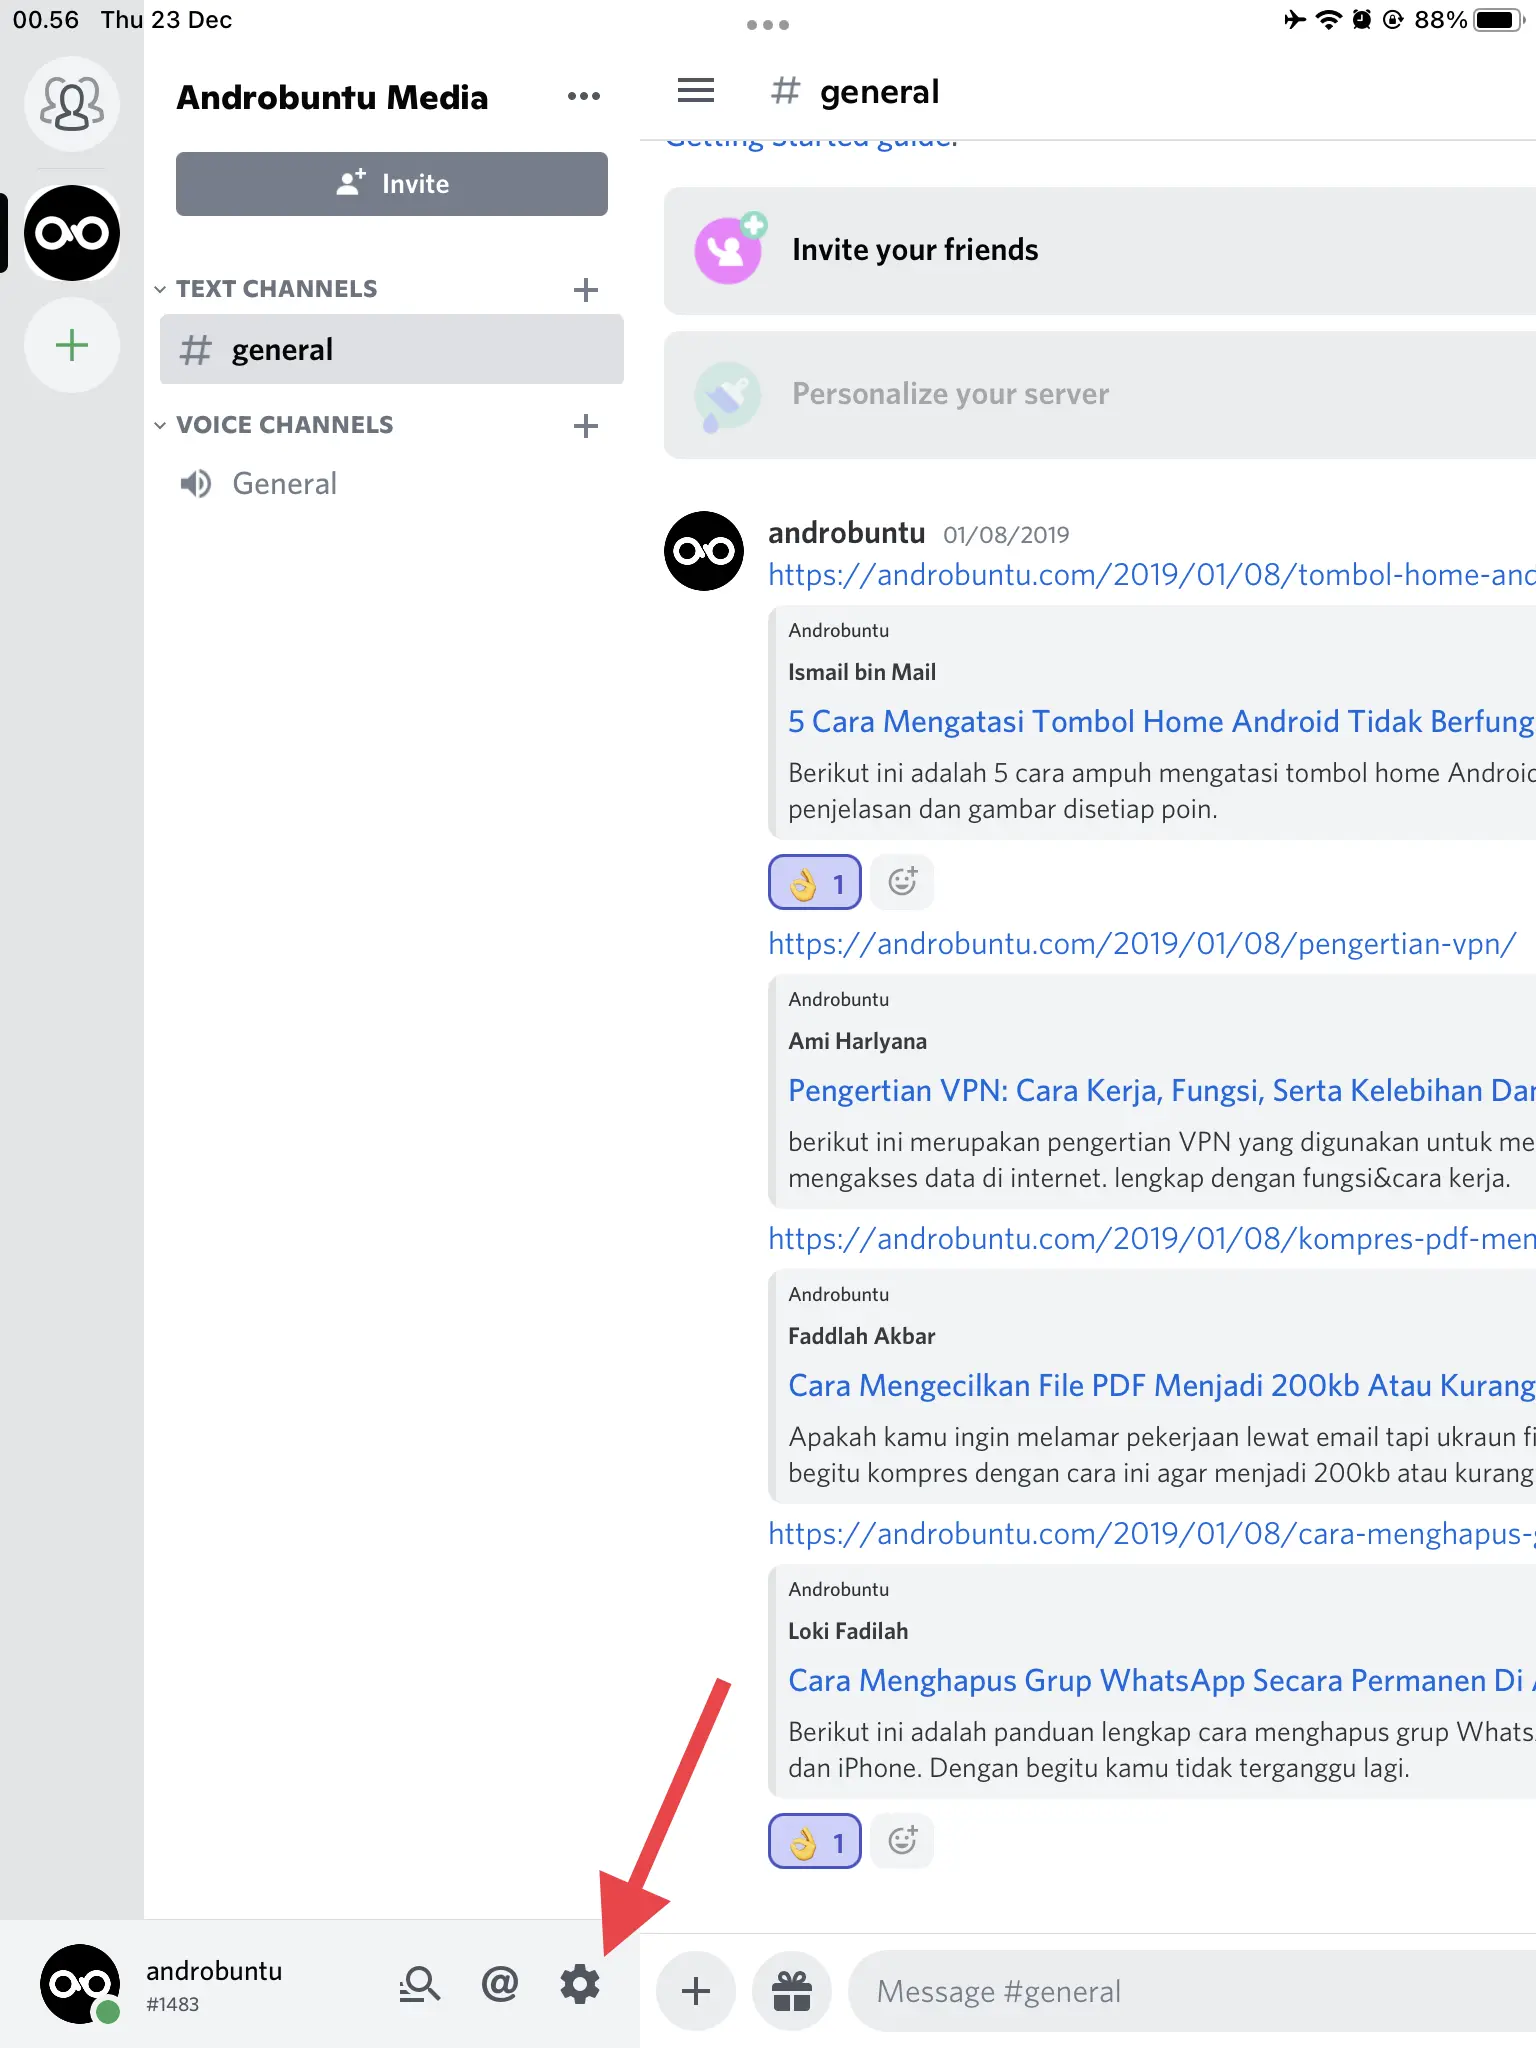Tap the three-dot multitasking indicator at top
1536x2048 pixels.
click(768, 24)
